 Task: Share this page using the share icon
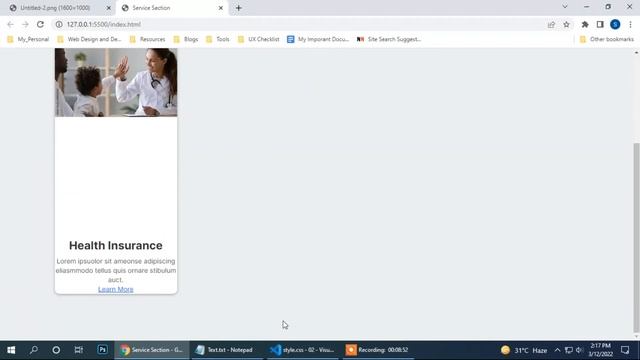coord(551,24)
